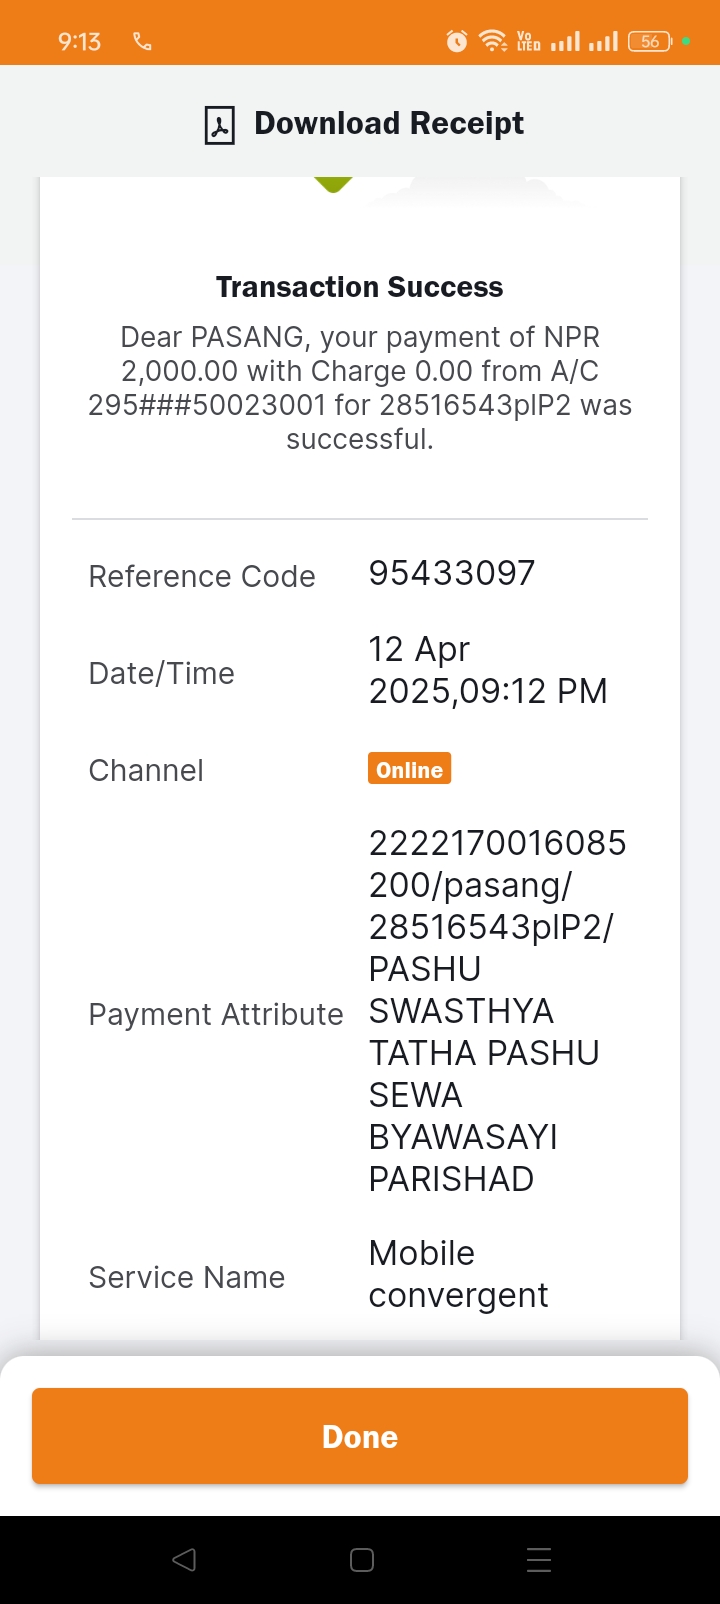Tap the alarm clock status icon

(x=457, y=41)
